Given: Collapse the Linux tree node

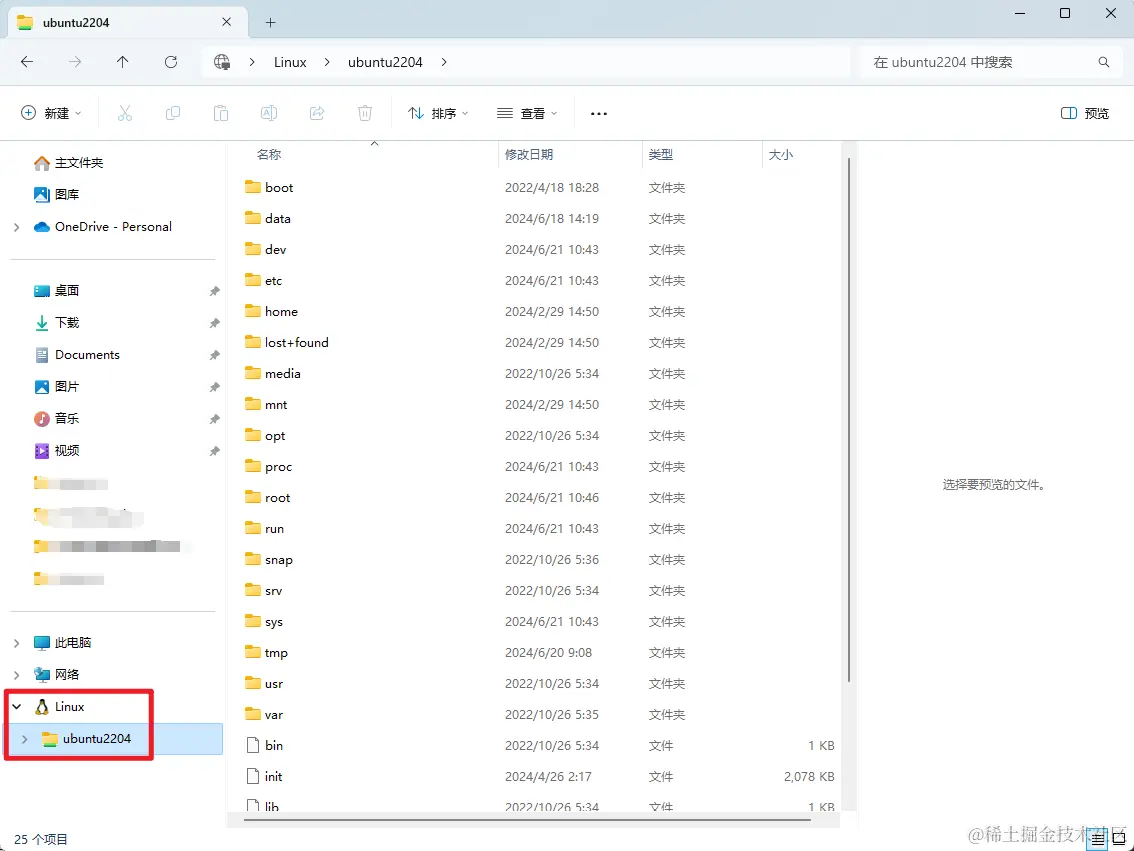Looking at the screenshot, I should coord(17,706).
